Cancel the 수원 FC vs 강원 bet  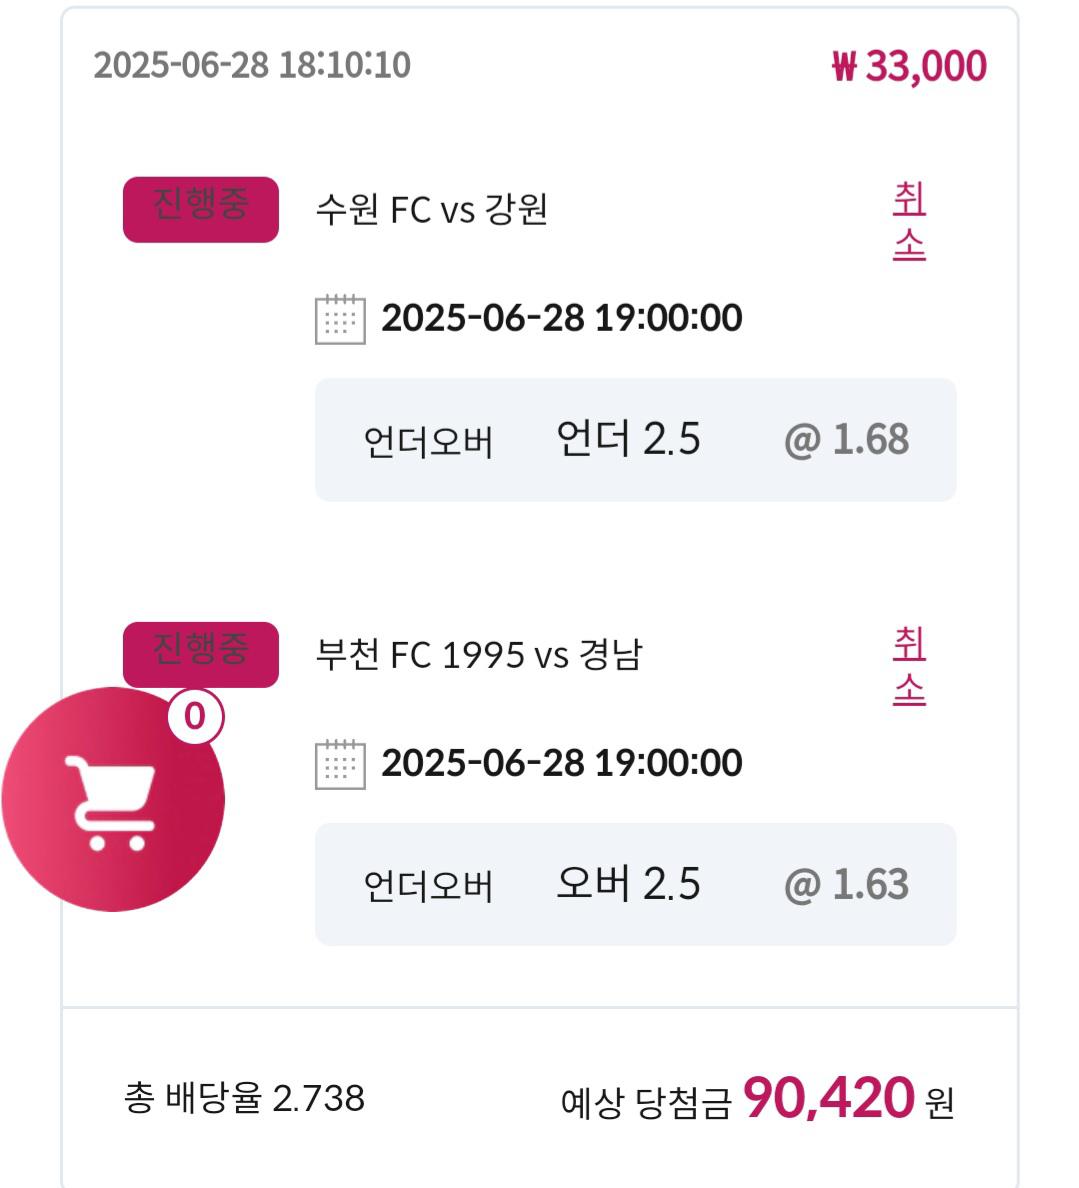pos(909,221)
